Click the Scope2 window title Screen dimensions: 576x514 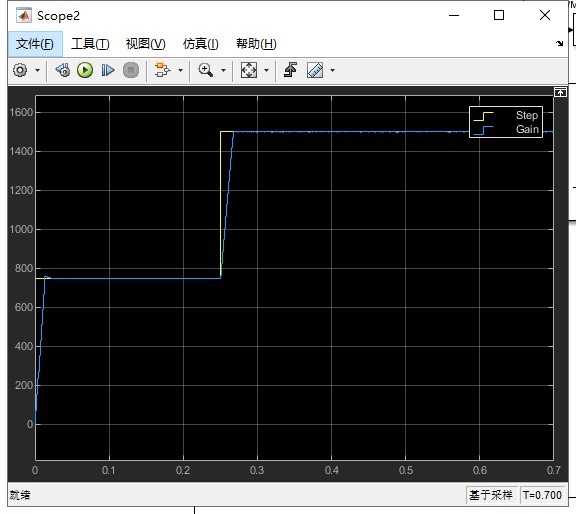58,16
